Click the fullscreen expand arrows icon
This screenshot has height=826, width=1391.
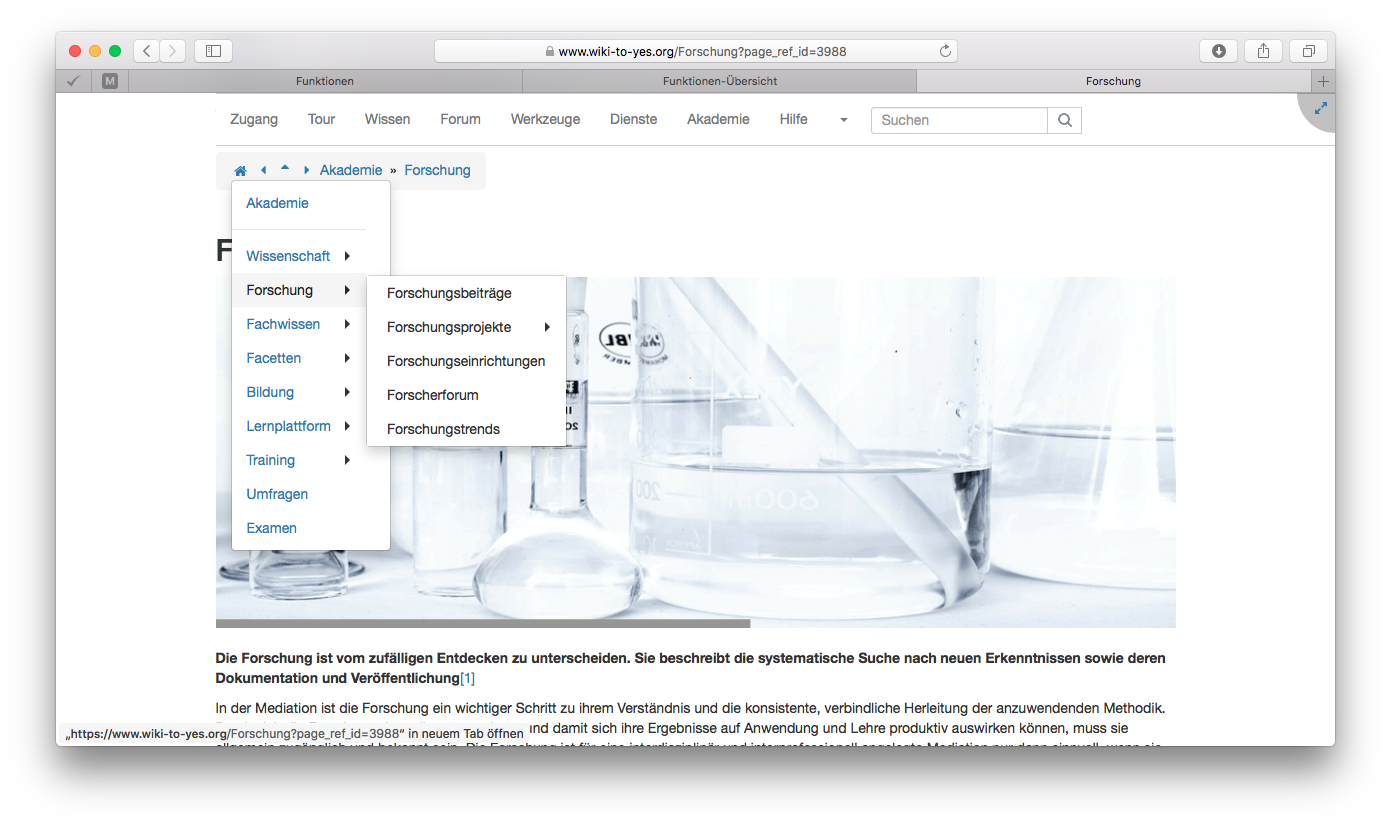1320,108
